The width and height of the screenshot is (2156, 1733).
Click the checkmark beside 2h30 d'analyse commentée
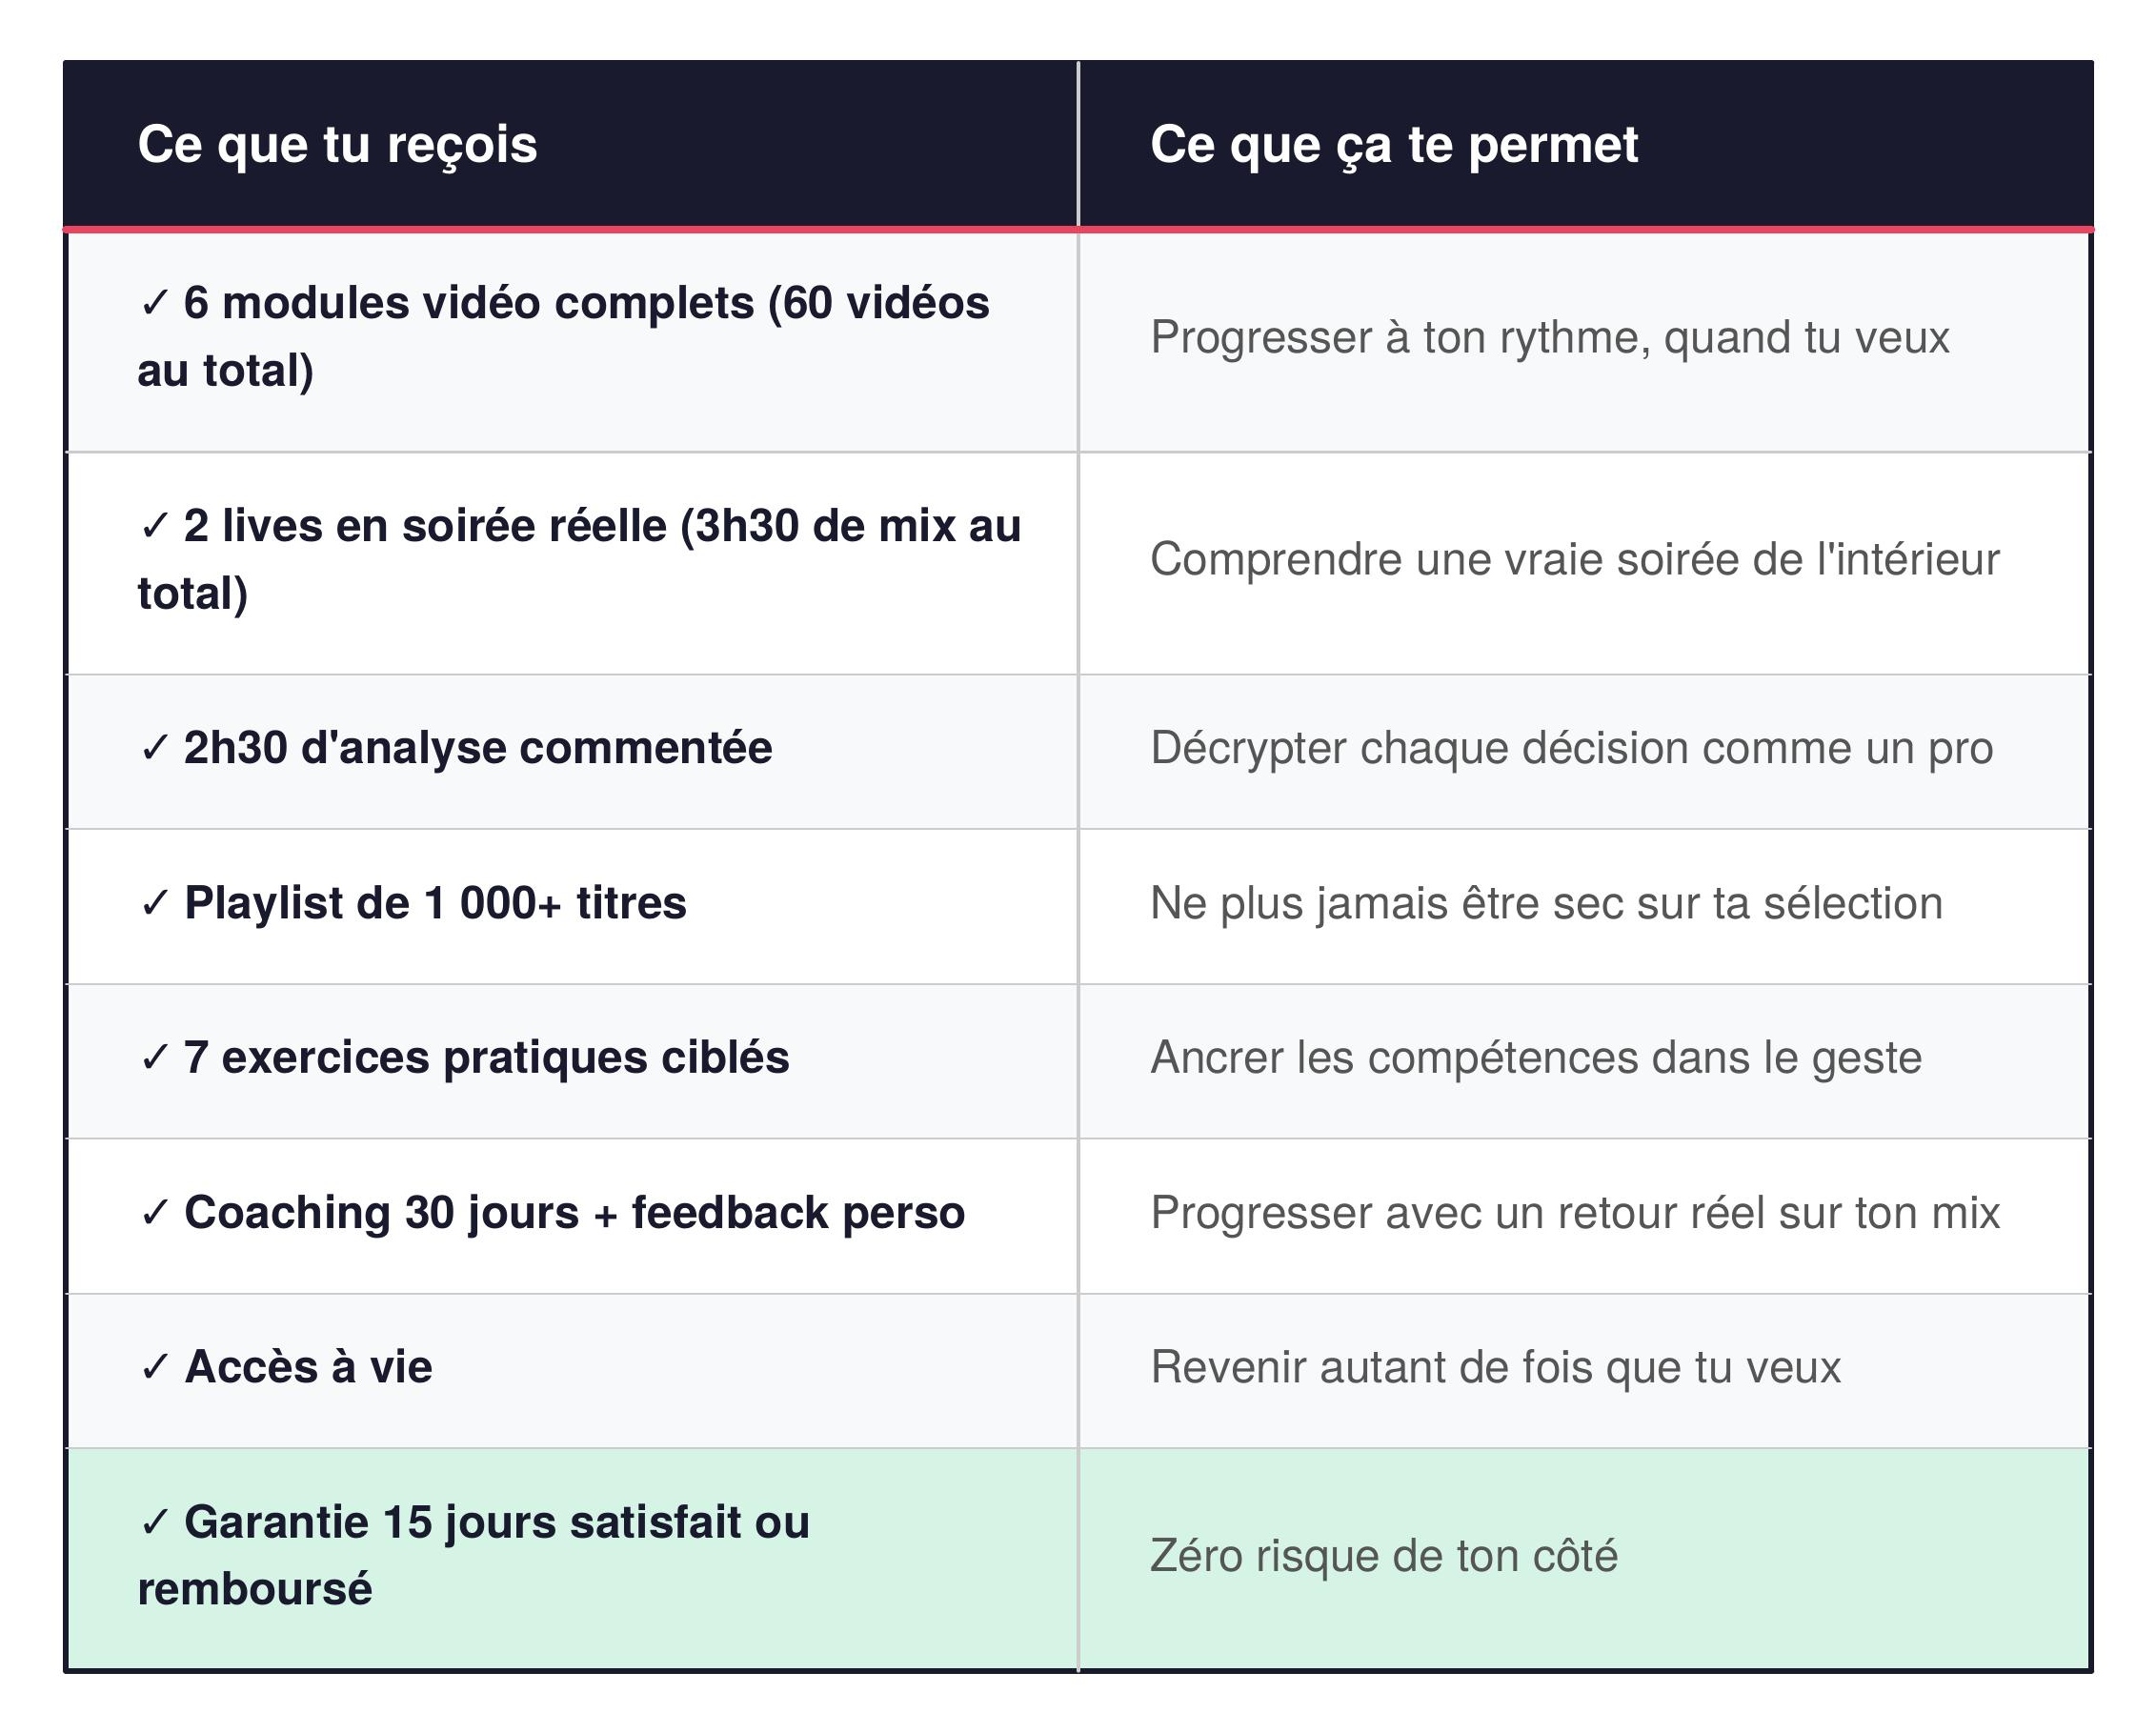[155, 748]
